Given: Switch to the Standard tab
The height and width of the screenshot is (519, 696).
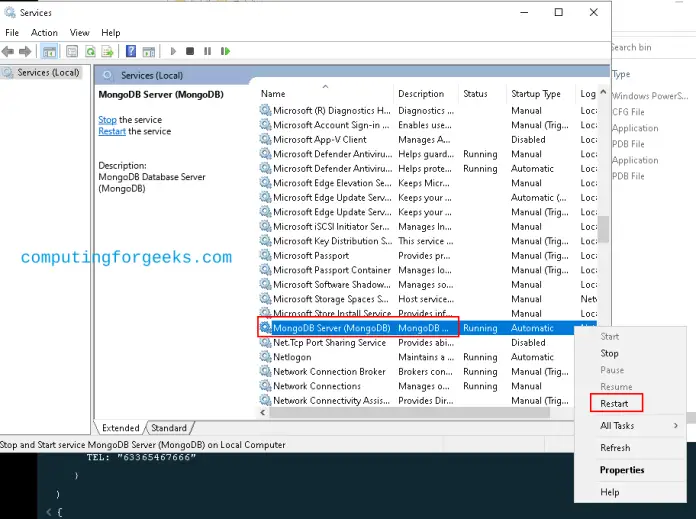Looking at the screenshot, I should click(168, 428).
